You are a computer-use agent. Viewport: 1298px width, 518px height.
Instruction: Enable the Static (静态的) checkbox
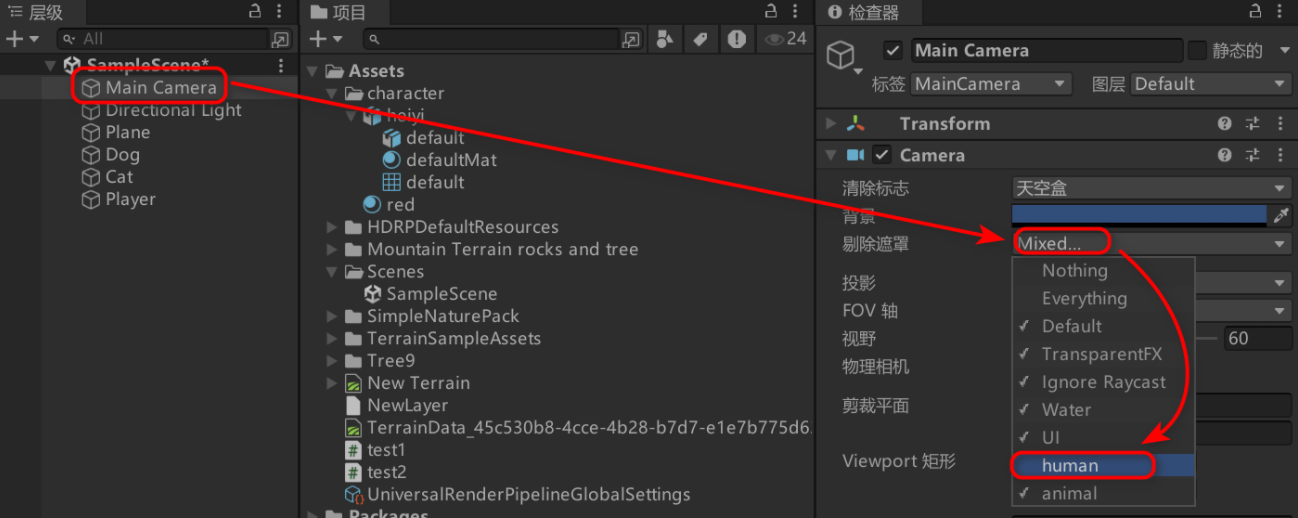[x=1196, y=50]
